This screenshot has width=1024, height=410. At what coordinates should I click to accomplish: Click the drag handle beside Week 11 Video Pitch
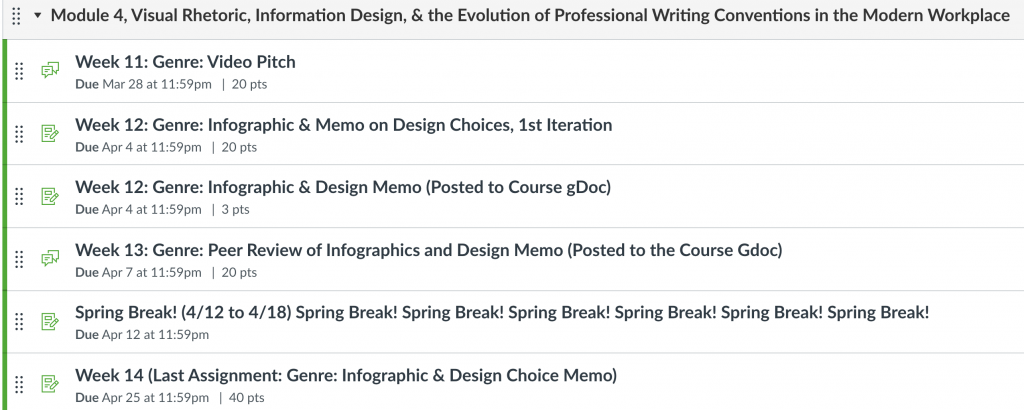[x=19, y=71]
